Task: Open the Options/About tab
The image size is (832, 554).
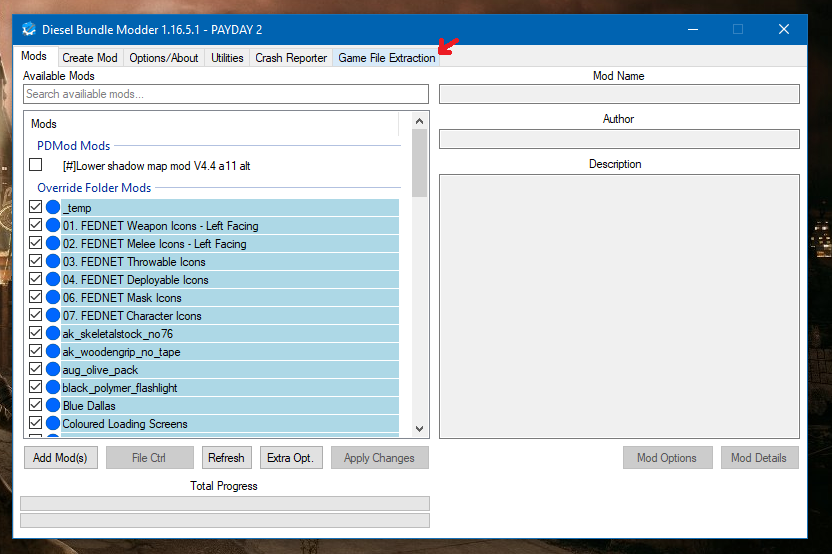Action: click(163, 58)
